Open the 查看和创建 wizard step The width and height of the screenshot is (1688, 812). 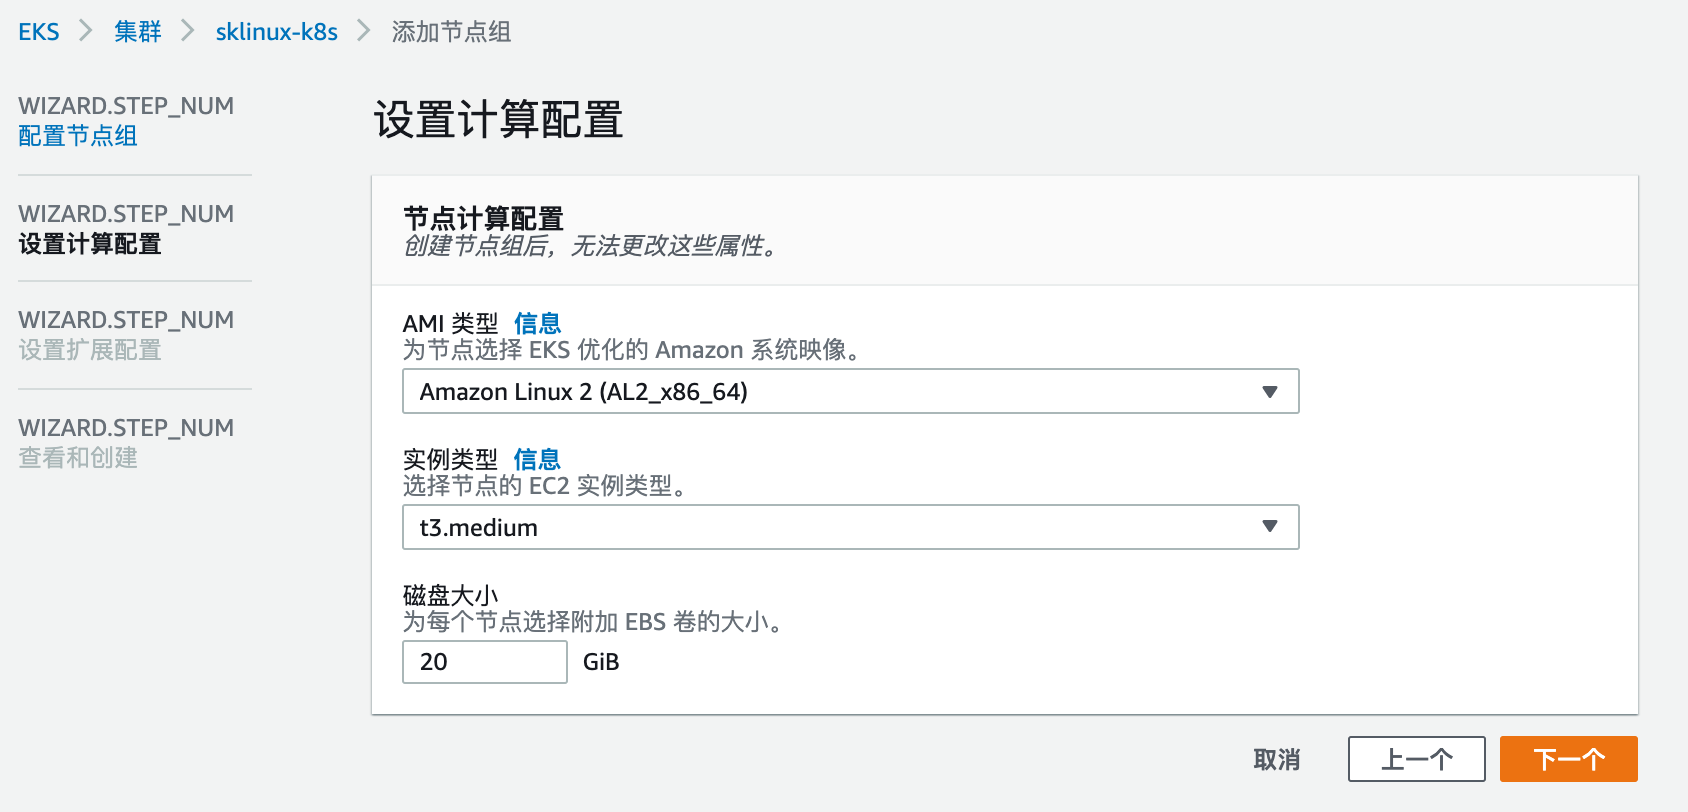click(78, 458)
